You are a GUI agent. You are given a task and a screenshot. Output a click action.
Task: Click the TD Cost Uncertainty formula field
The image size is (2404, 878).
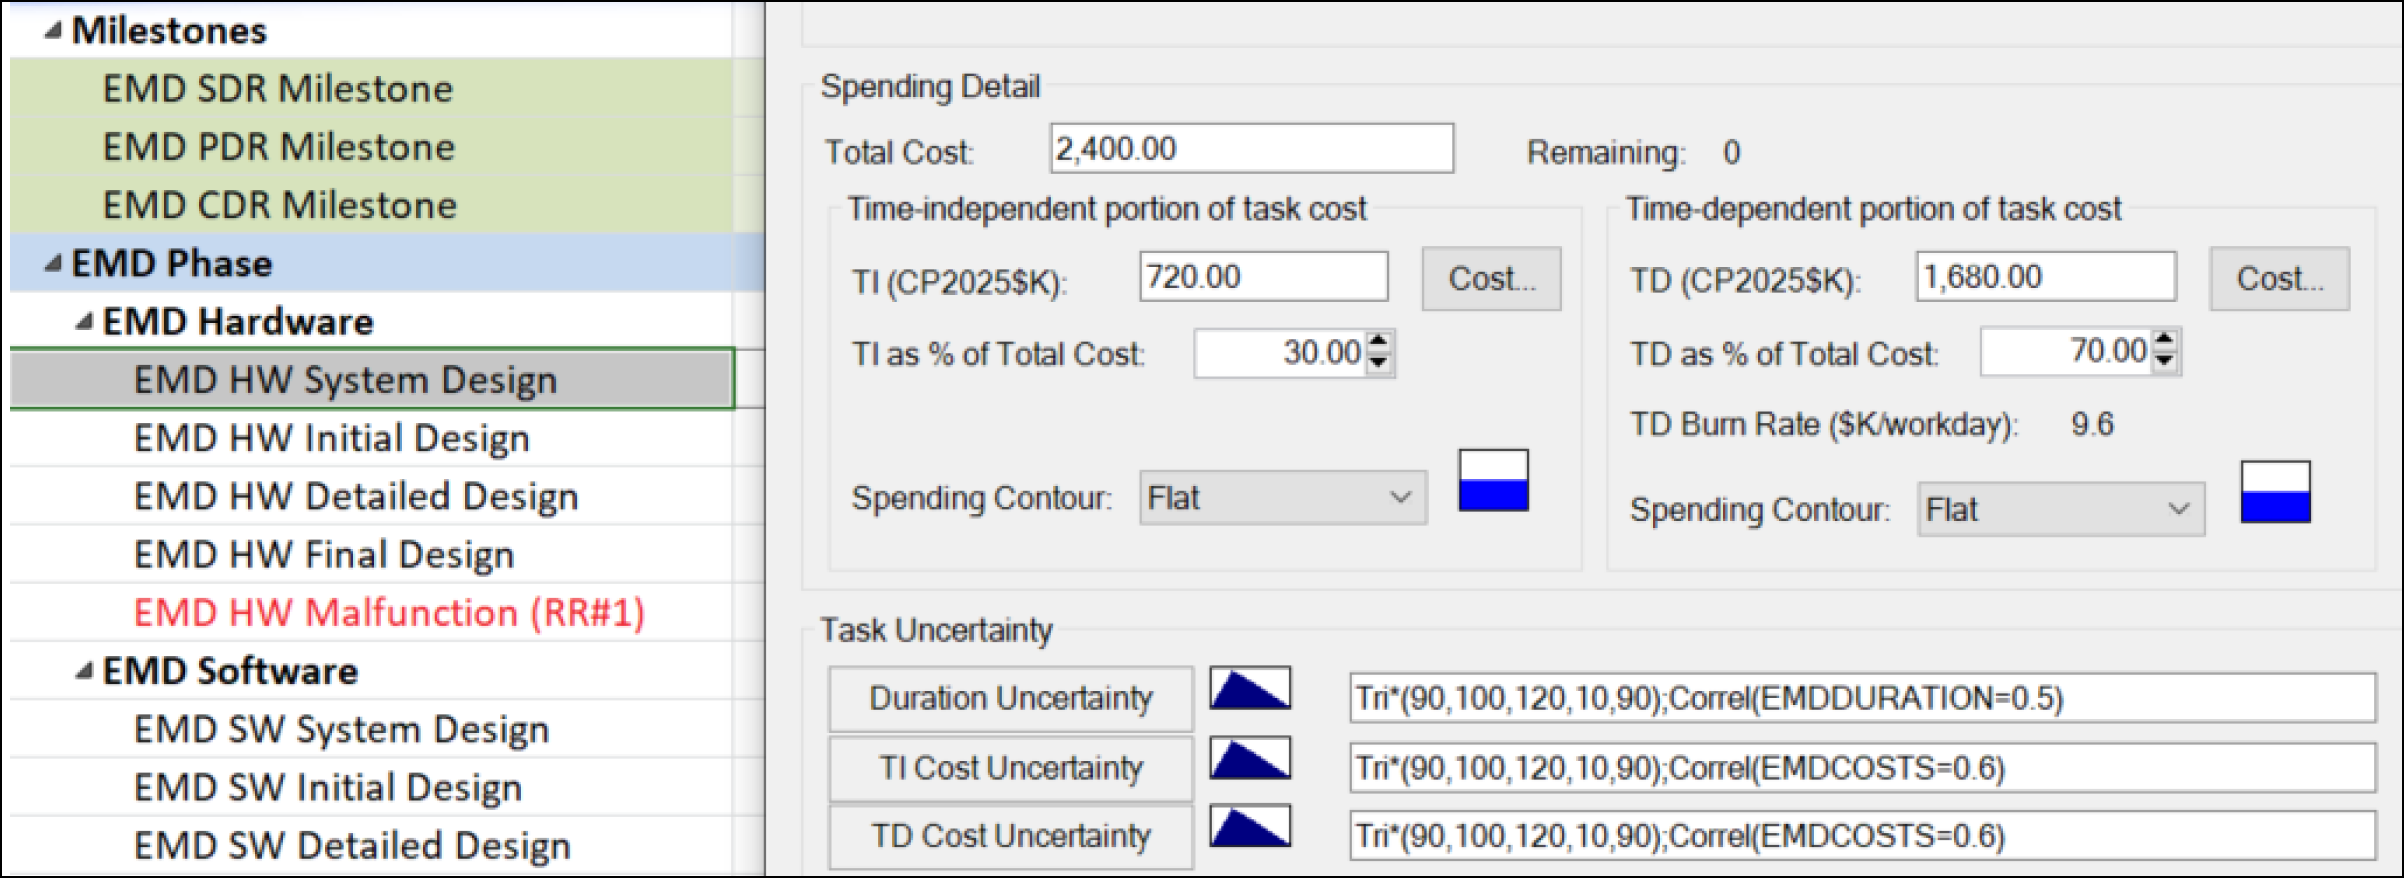click(x=1861, y=836)
